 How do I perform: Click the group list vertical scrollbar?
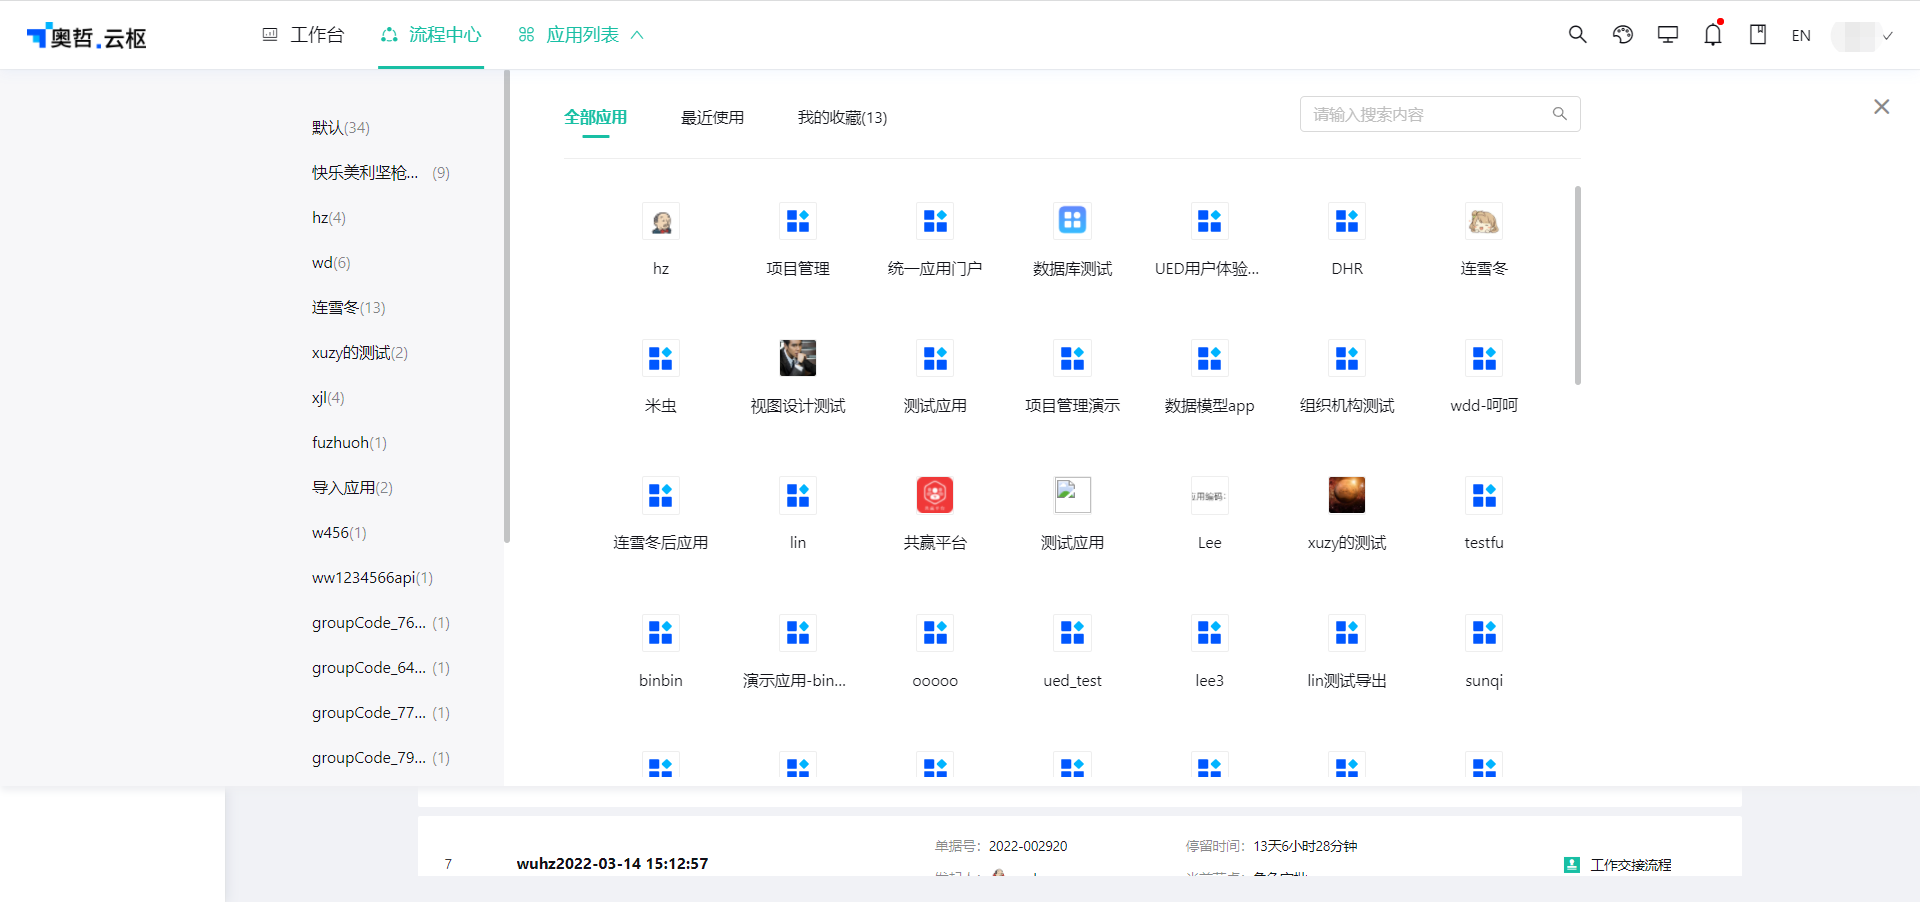(507, 306)
